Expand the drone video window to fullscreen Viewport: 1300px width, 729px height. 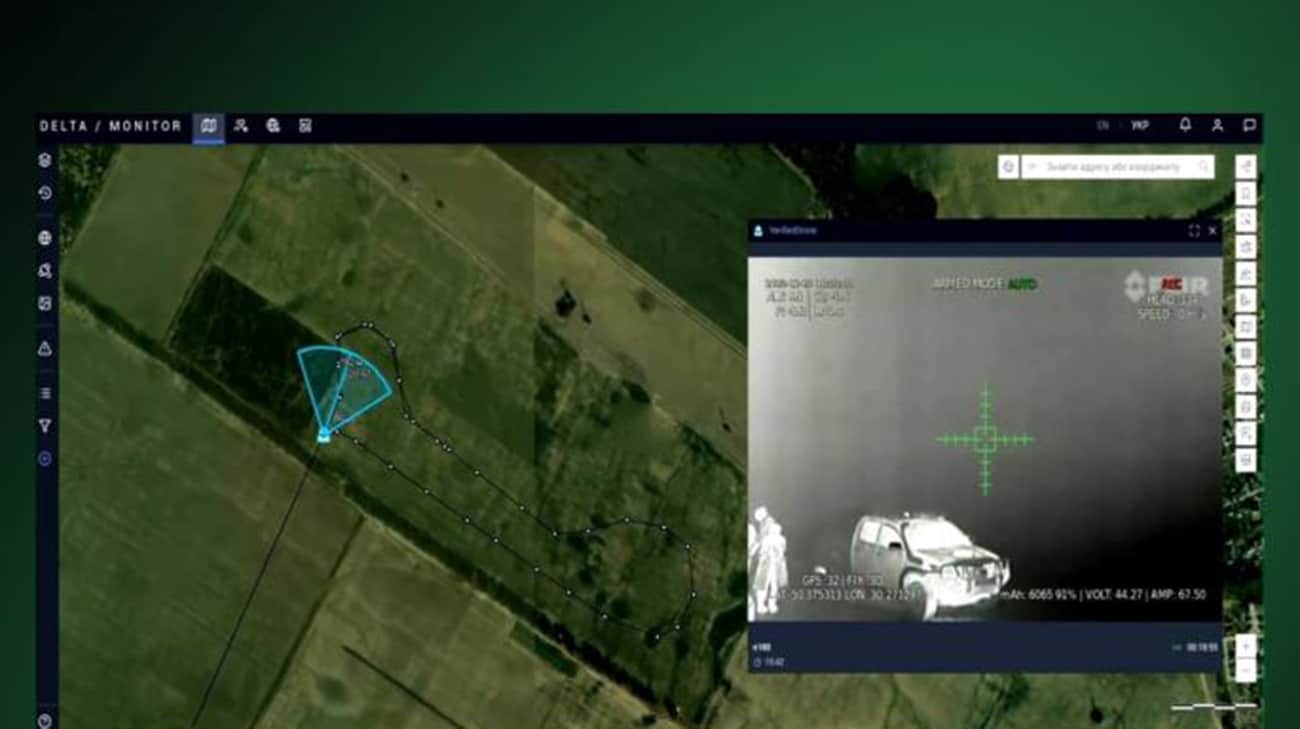pos(1194,231)
